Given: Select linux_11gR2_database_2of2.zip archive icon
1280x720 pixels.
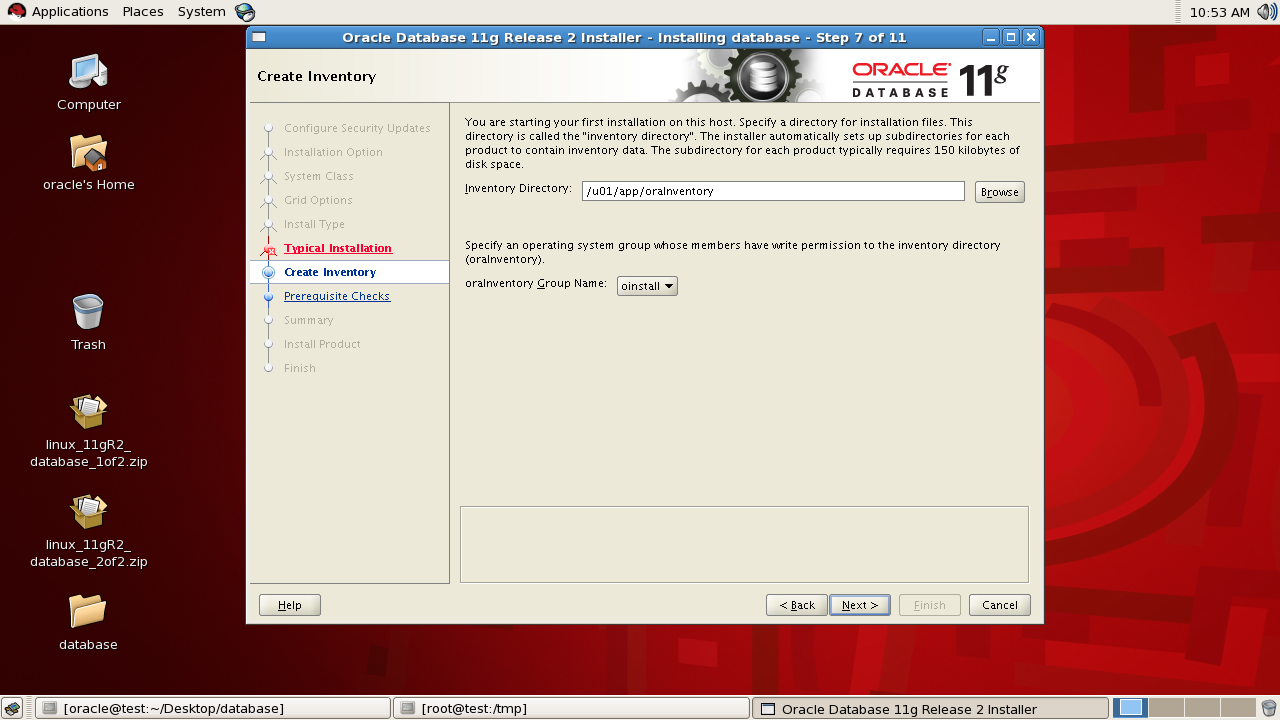Looking at the screenshot, I should pos(88,511).
